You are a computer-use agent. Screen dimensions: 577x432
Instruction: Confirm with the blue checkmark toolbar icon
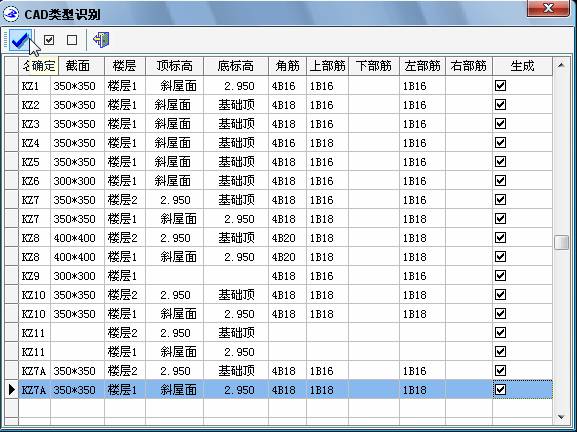pos(20,40)
